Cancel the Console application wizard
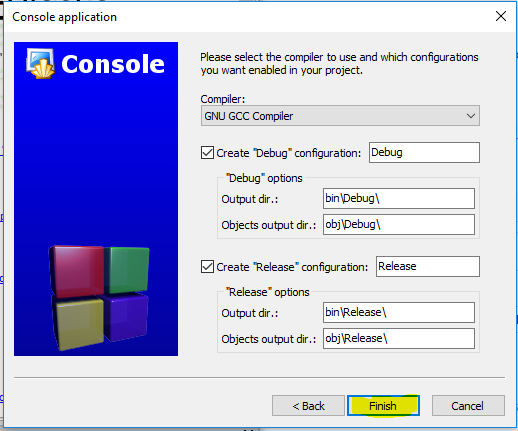This screenshot has width=518, height=431. click(x=468, y=406)
